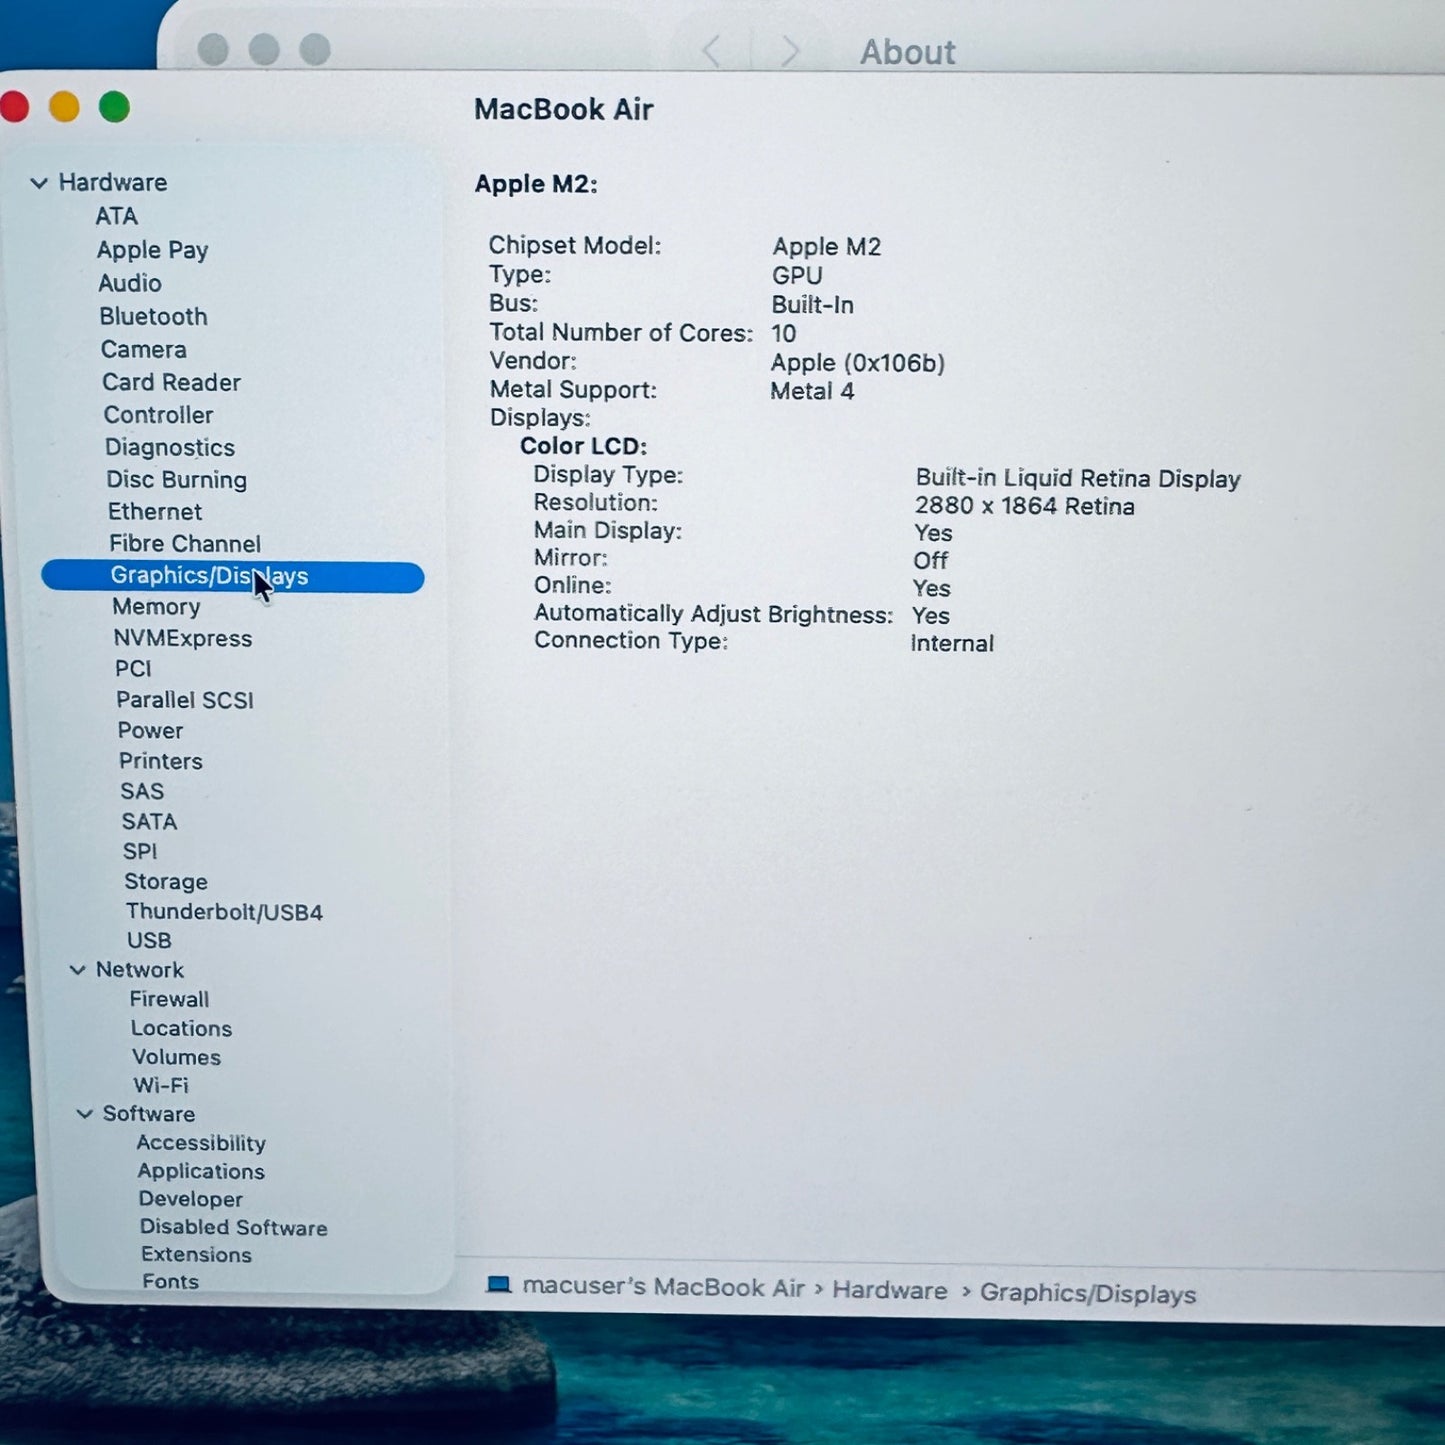Click the Mirror value Off

931,561
